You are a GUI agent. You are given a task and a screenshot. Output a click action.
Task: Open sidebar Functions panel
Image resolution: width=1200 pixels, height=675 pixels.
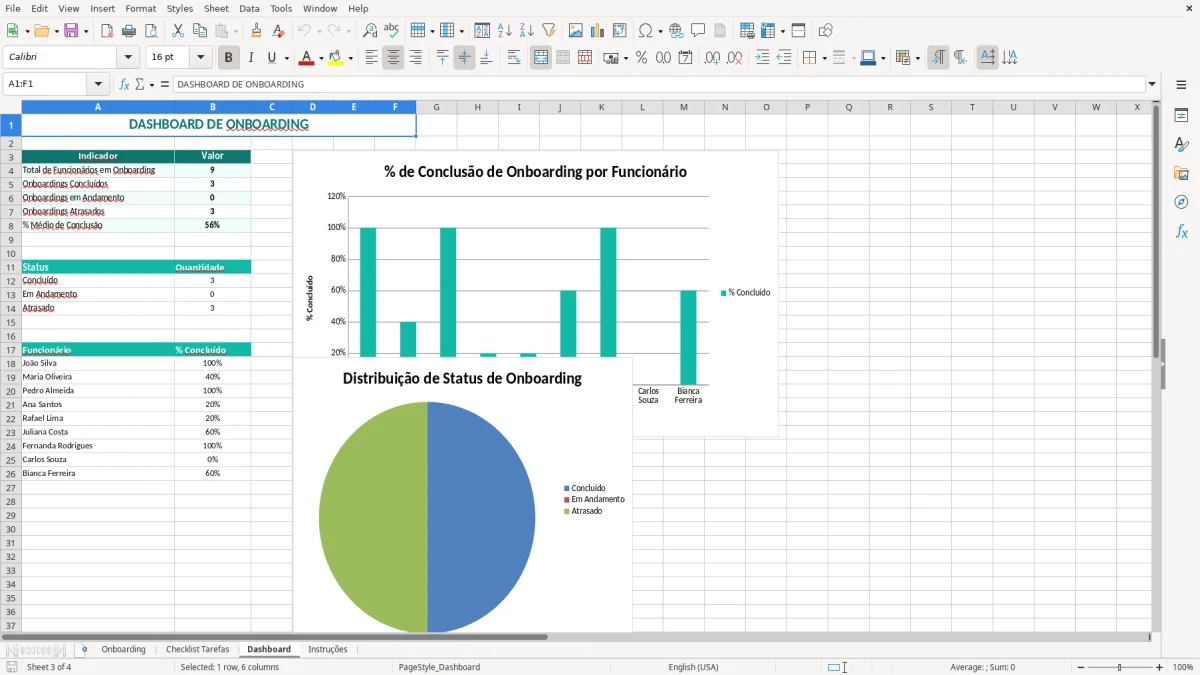tap(1181, 232)
